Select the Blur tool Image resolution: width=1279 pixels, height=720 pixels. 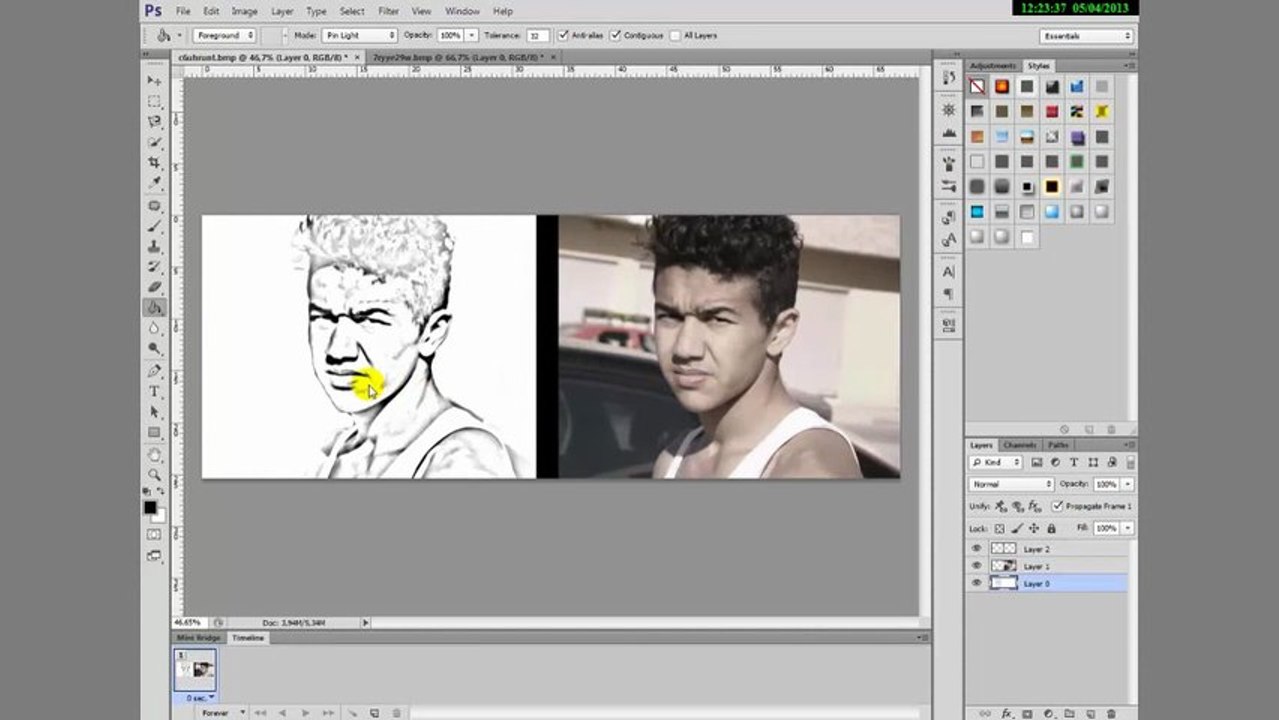[154, 328]
